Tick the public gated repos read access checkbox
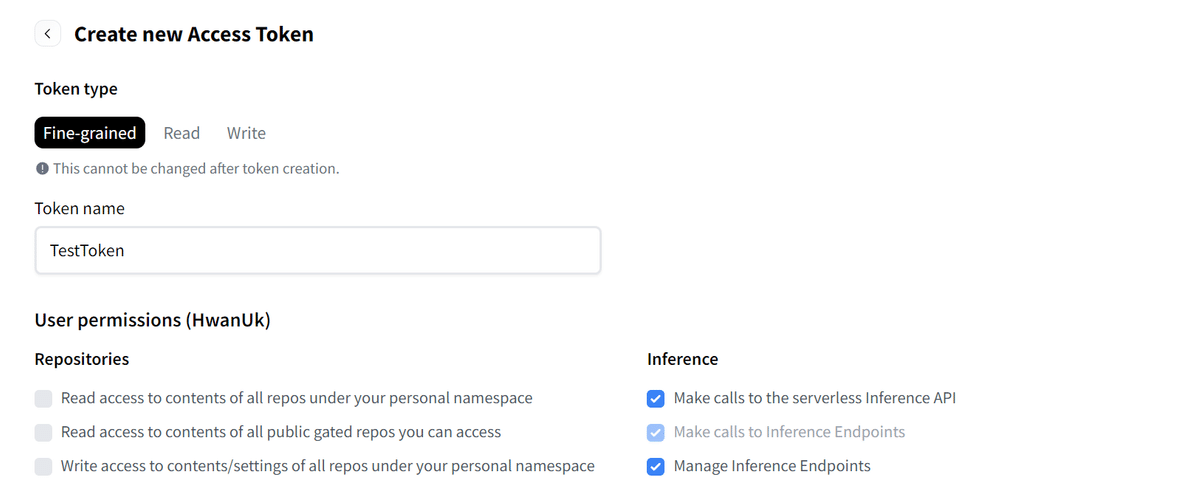Viewport: 1200px width, 483px height. [x=43, y=433]
